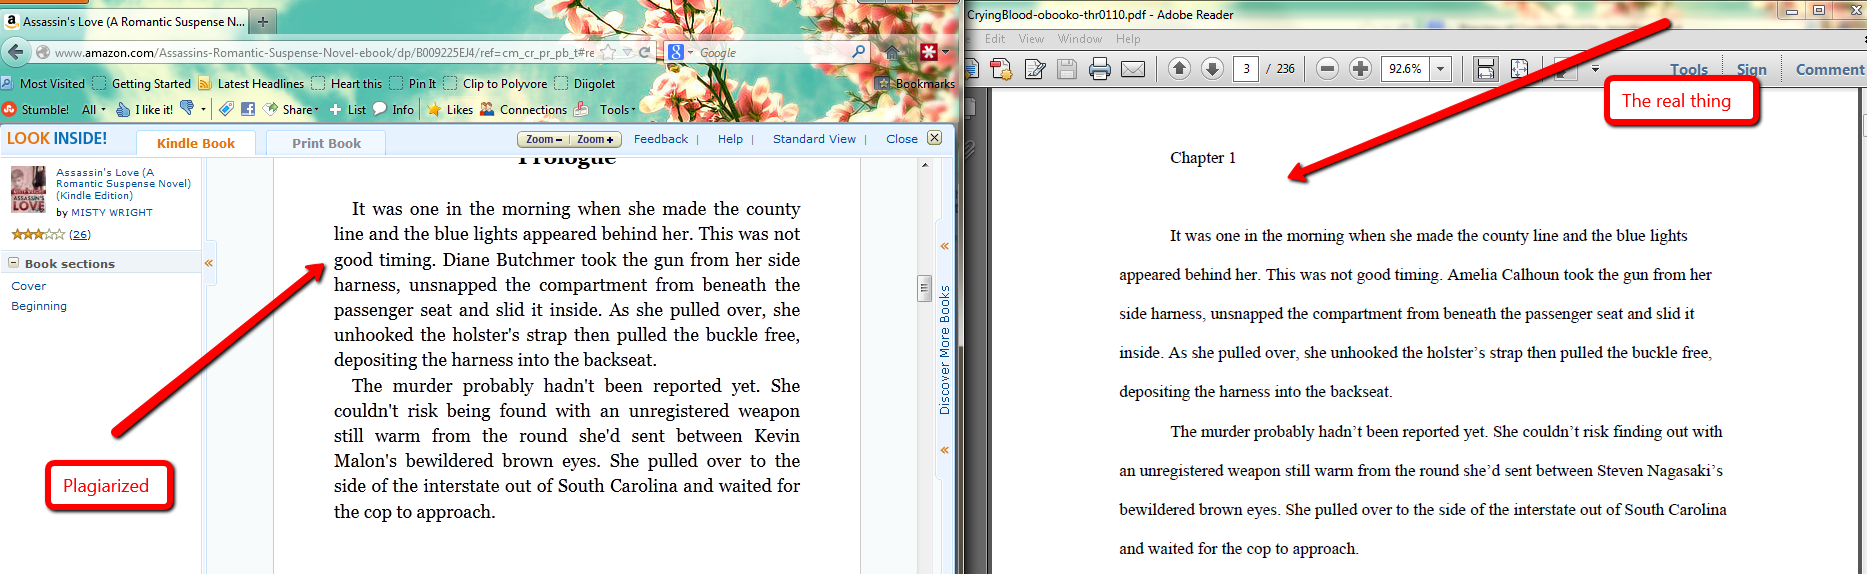Click the page number input field
The width and height of the screenshot is (1867, 574).
[1245, 69]
